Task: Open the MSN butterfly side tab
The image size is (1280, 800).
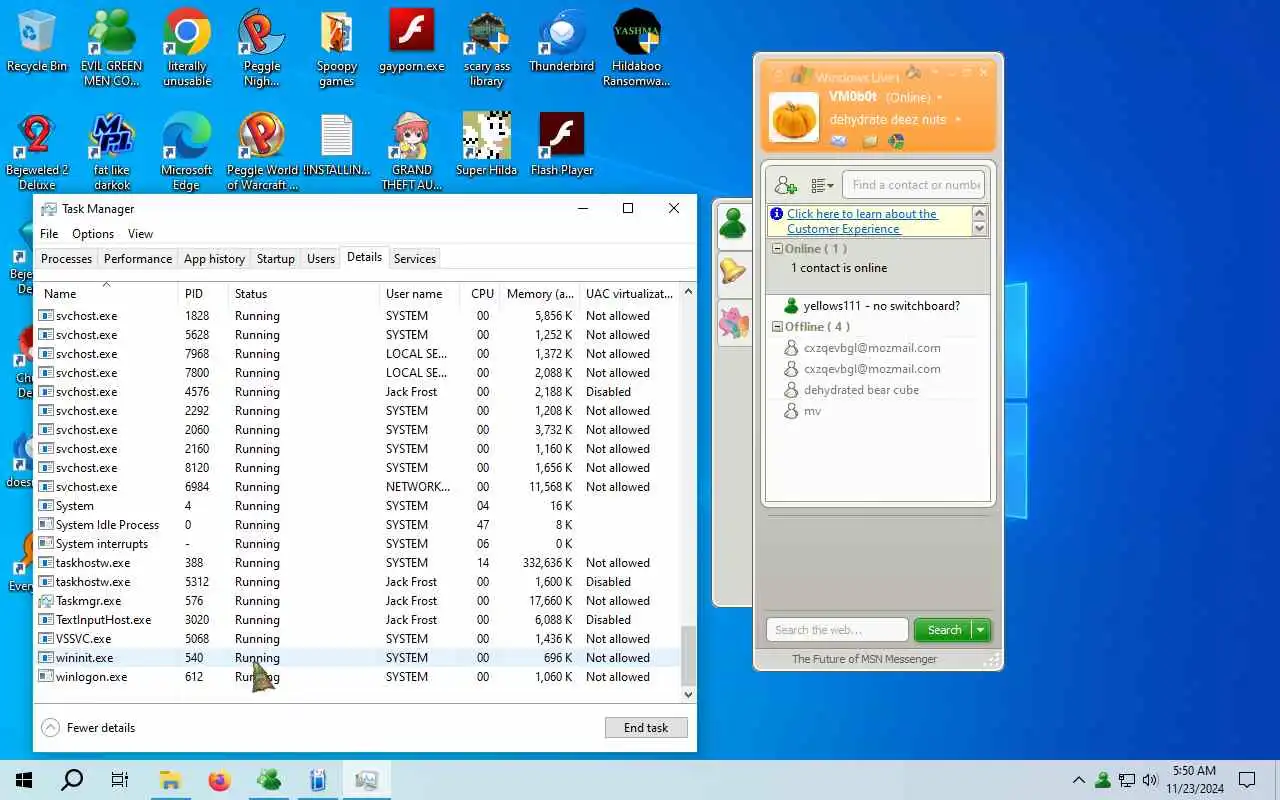Action: tap(733, 322)
